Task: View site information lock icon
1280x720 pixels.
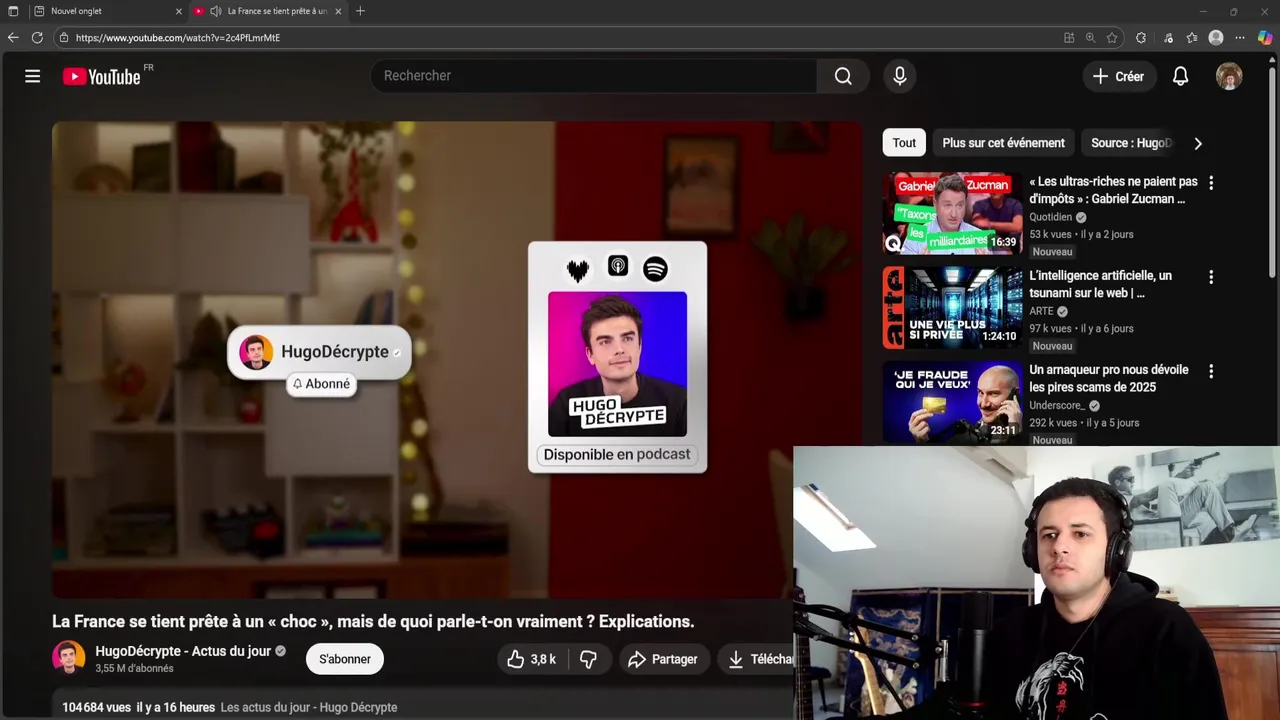Action: [64, 38]
